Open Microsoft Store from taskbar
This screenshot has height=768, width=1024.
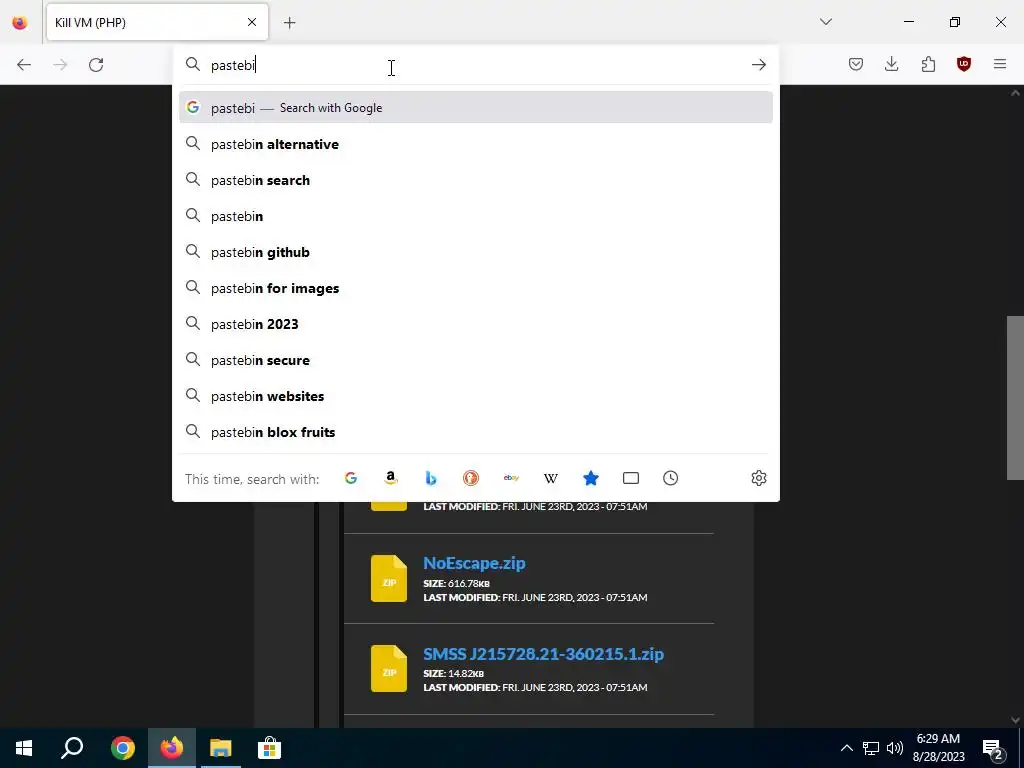269,748
